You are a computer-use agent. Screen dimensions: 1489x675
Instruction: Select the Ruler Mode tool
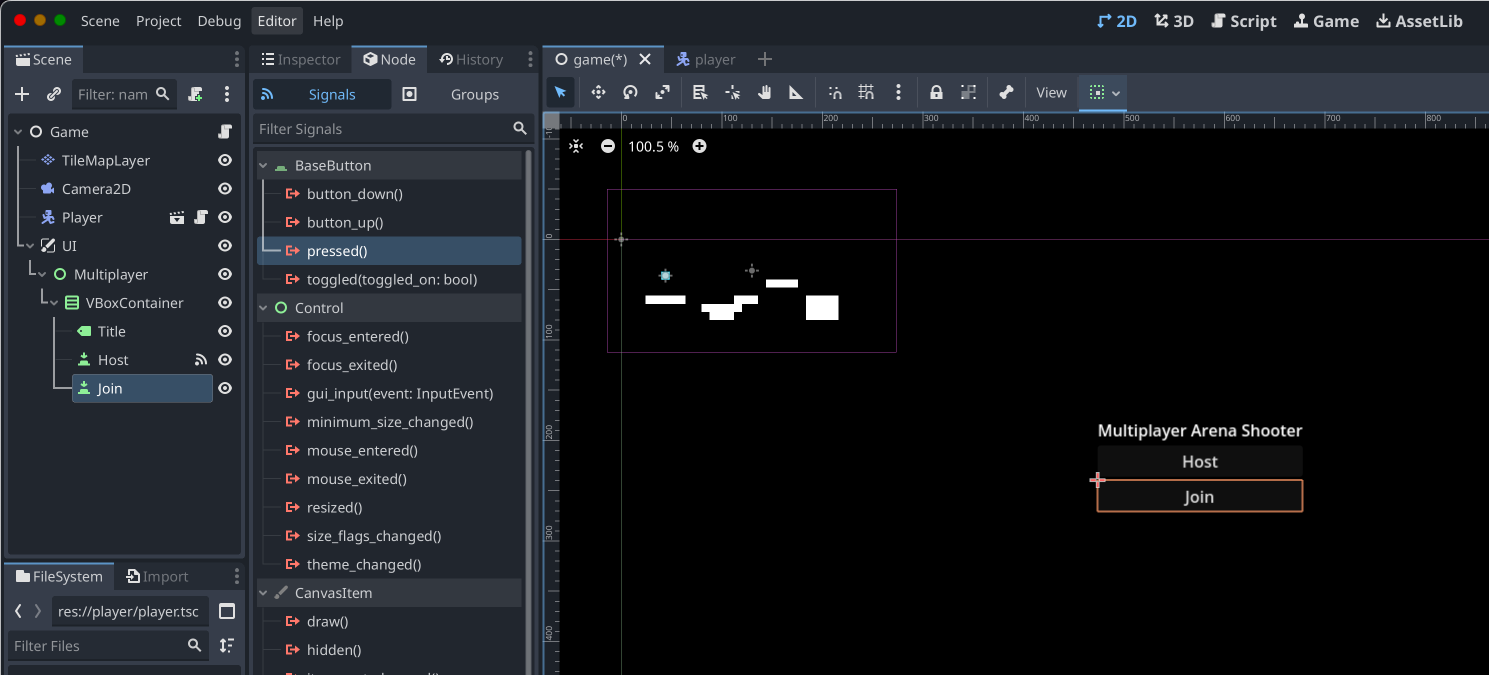point(796,93)
